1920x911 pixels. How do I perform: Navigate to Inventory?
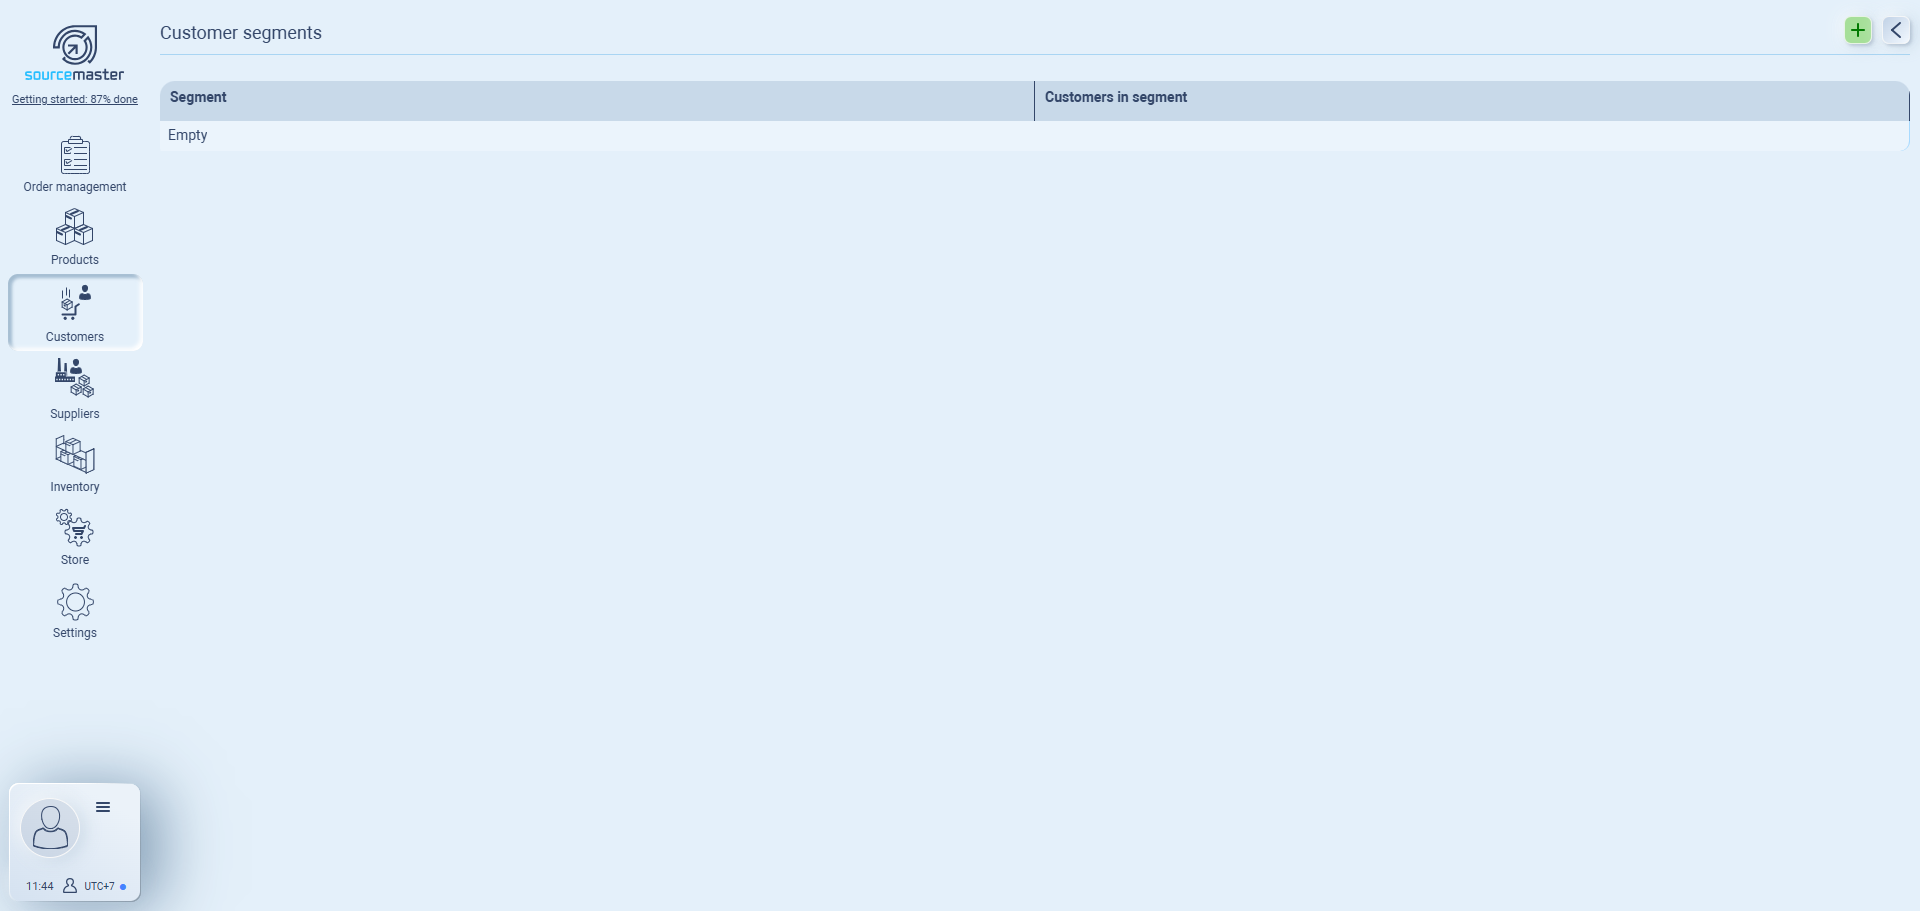pos(75,464)
